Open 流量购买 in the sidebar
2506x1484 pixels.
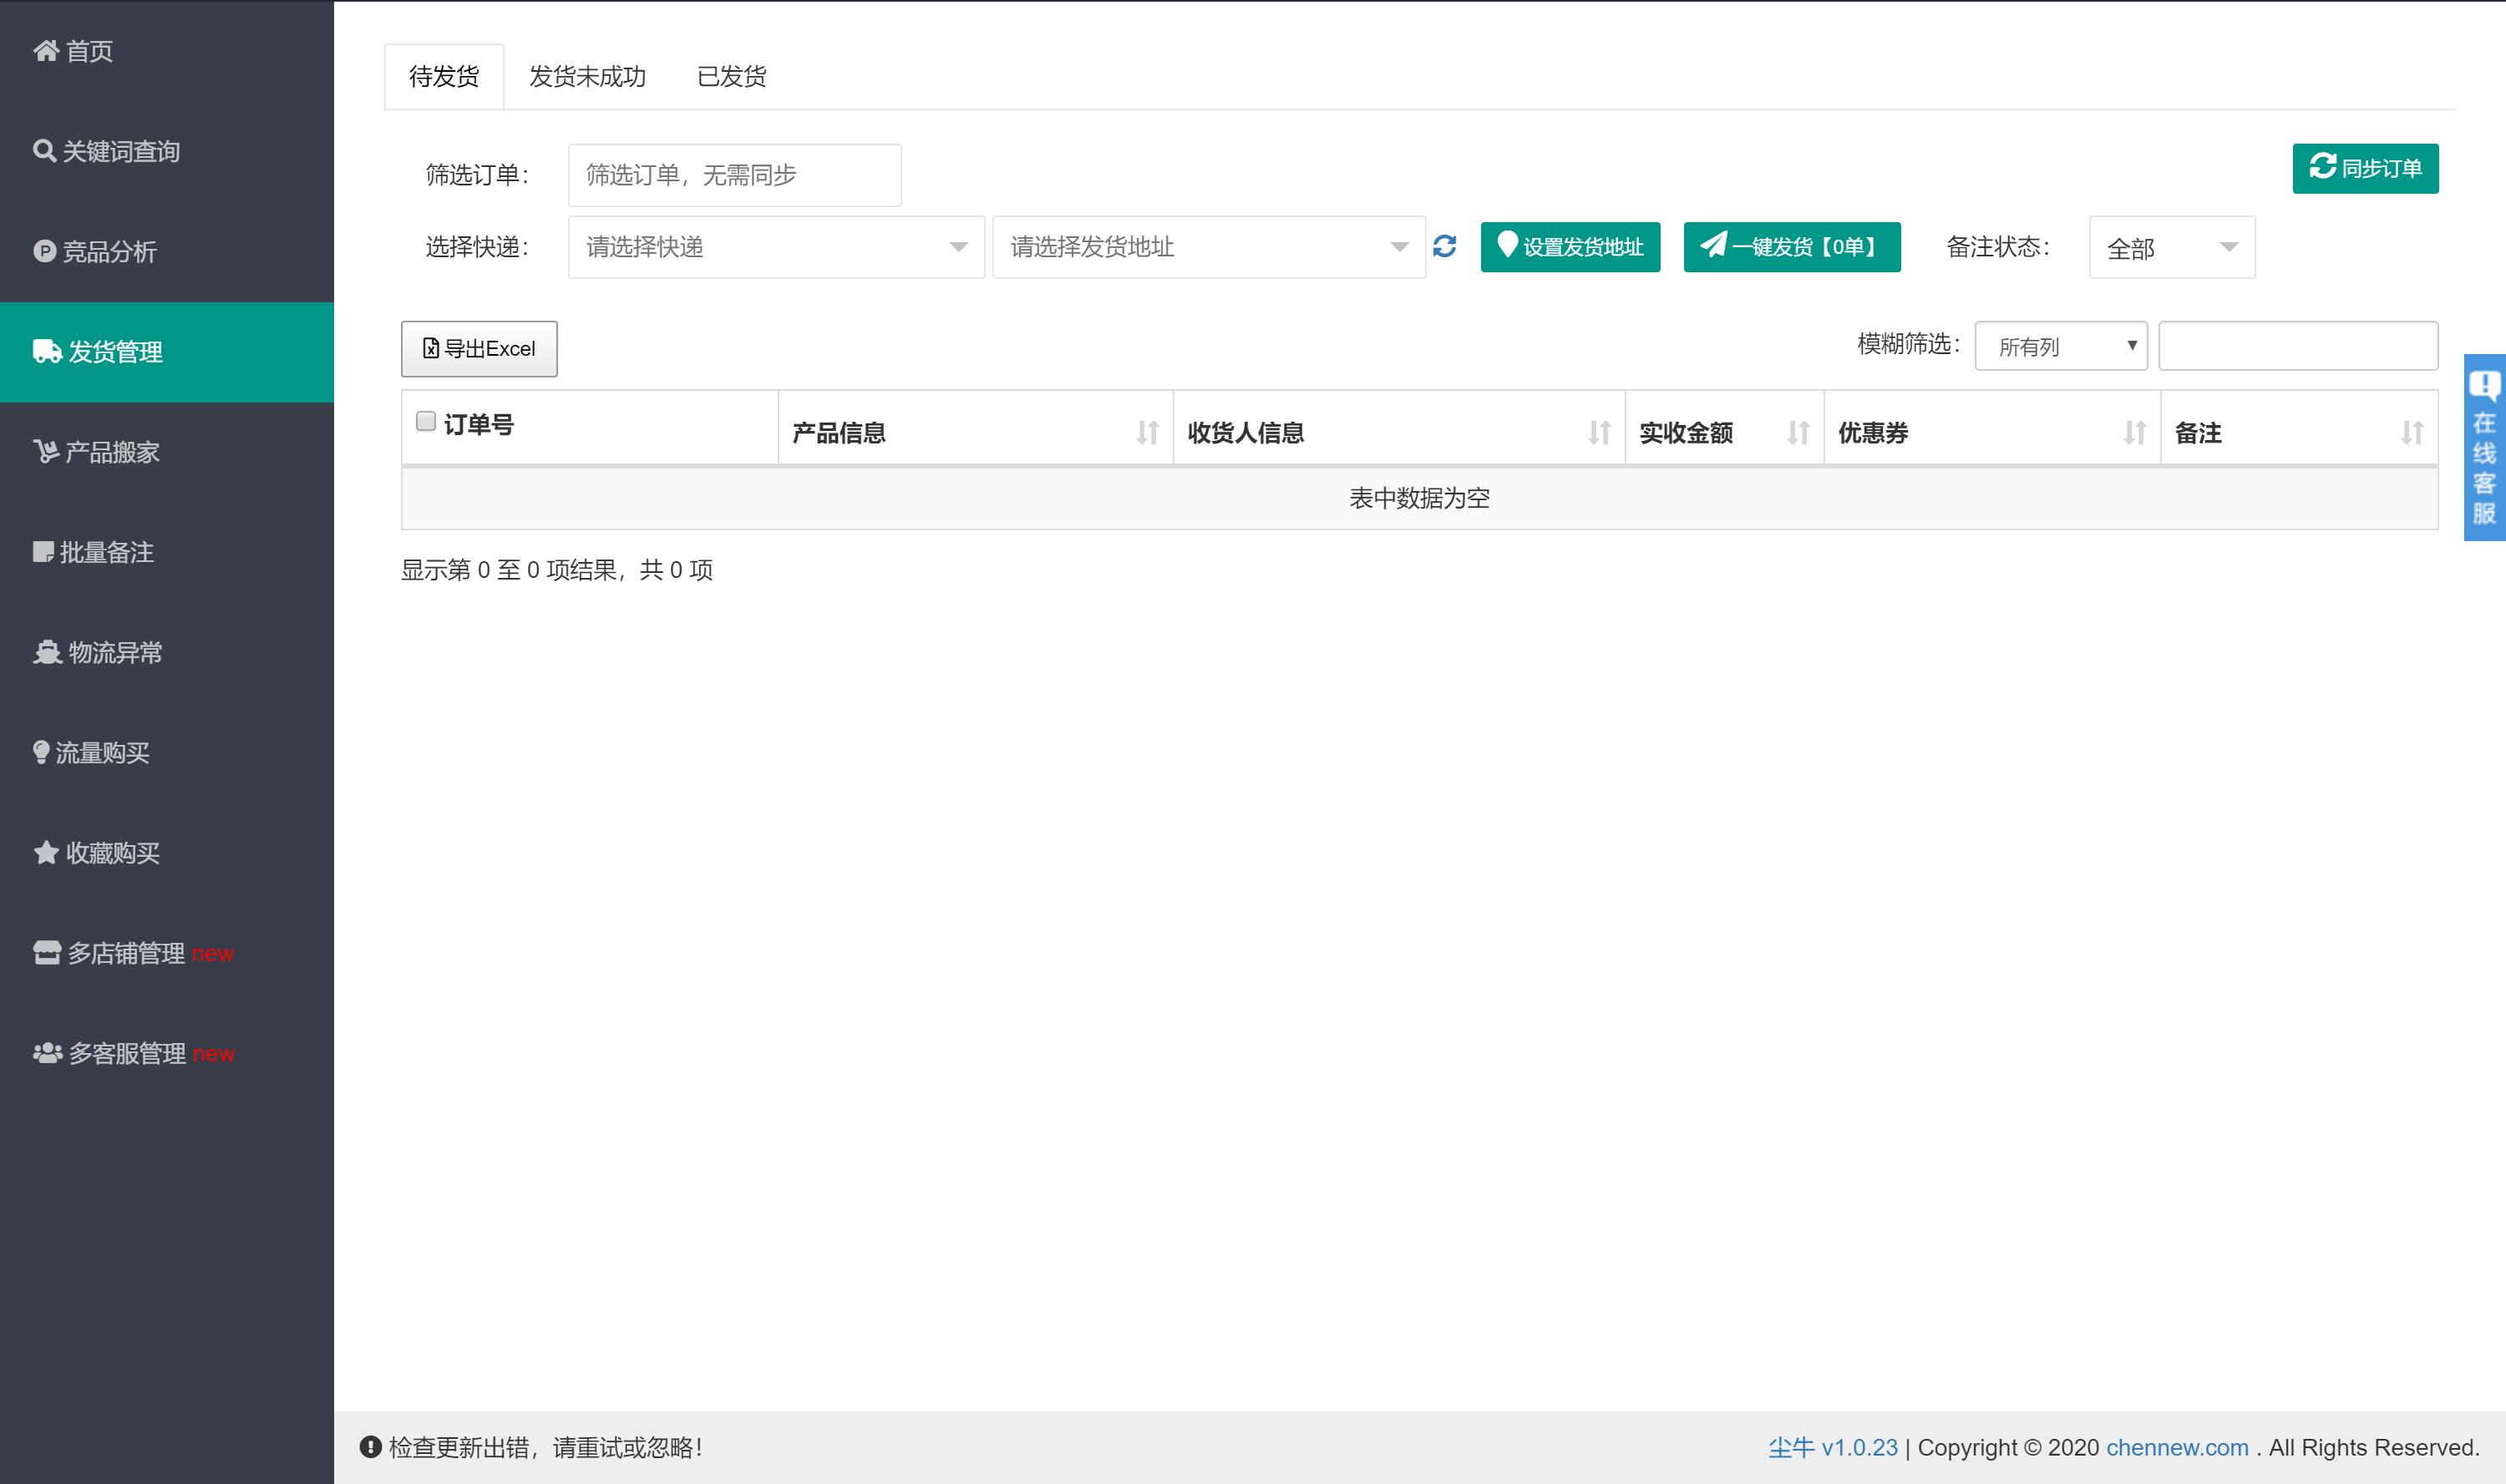pos(167,752)
